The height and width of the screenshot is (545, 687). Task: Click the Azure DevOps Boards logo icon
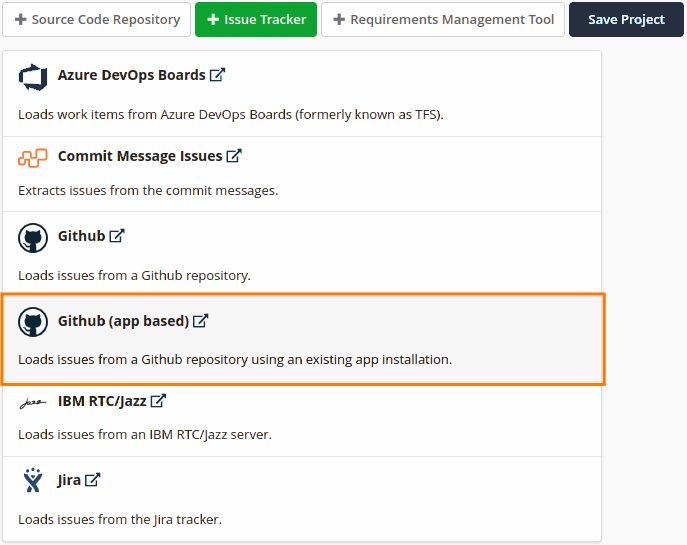click(x=33, y=77)
